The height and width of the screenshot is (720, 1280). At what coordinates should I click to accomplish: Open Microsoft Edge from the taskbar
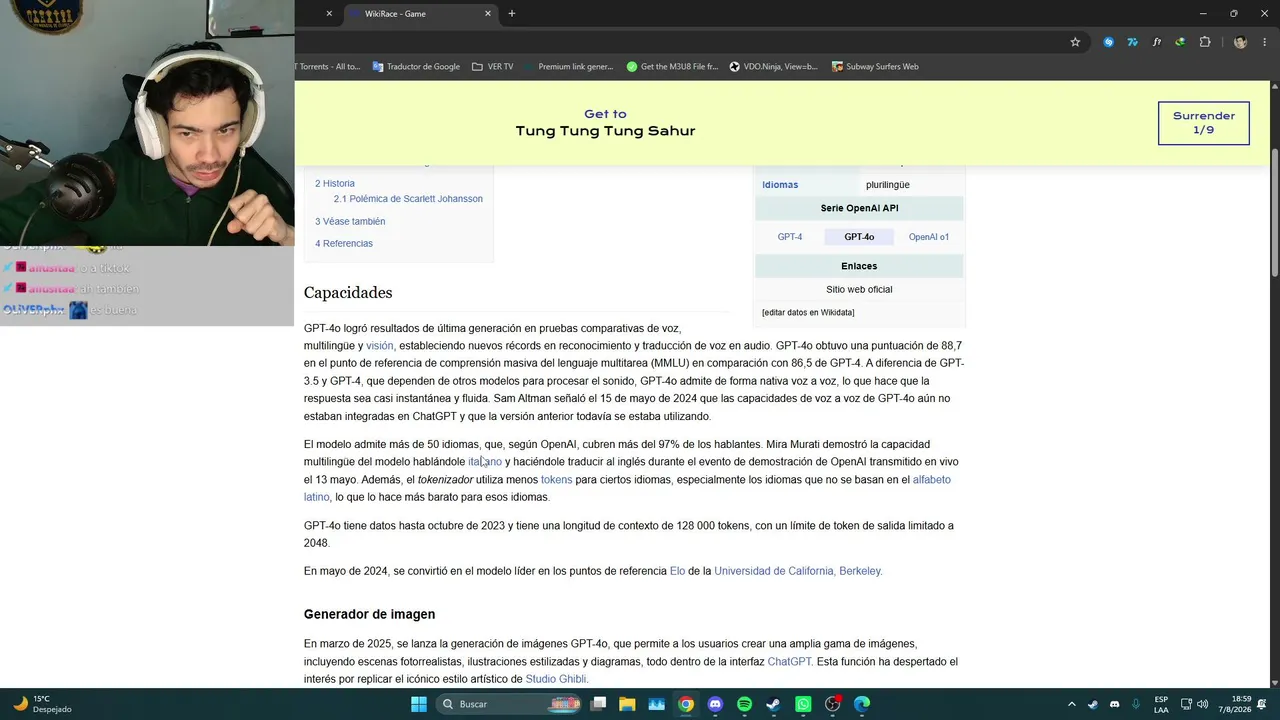pos(862,704)
